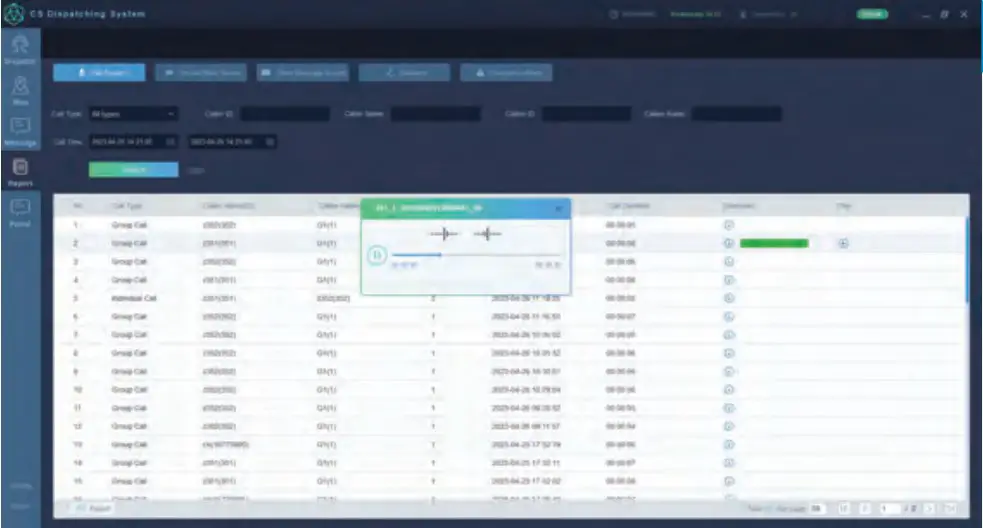Download the recording in row 6

728,317
